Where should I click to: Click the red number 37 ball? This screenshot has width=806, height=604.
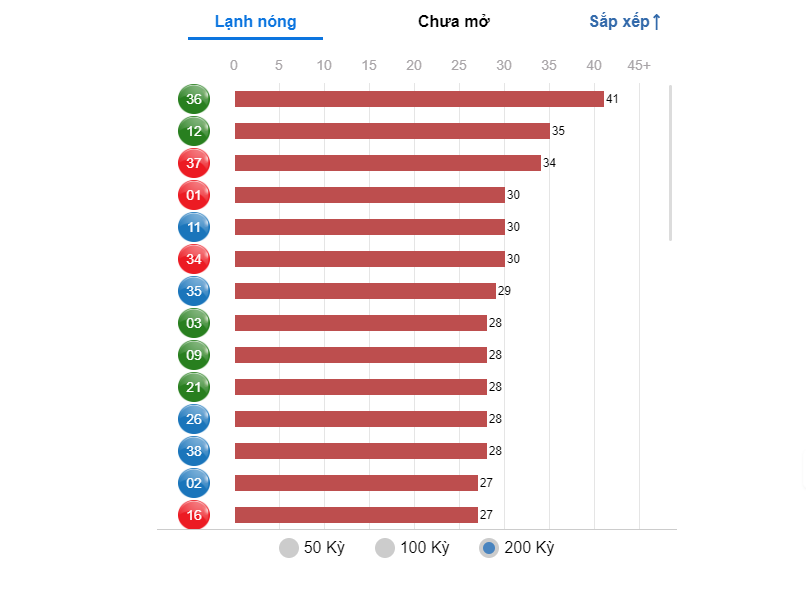click(x=194, y=163)
